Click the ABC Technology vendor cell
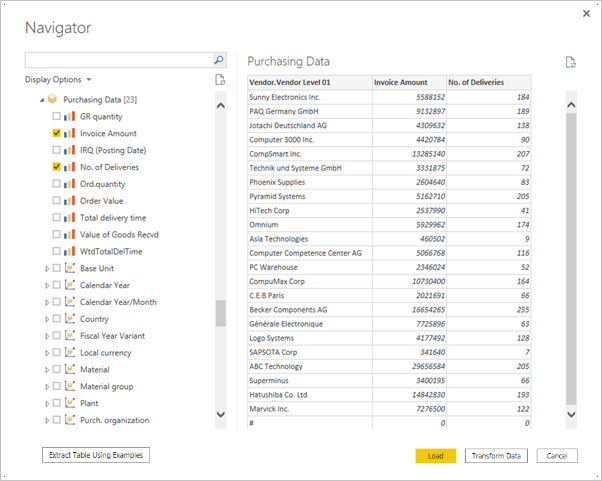602x481 pixels. click(x=310, y=367)
